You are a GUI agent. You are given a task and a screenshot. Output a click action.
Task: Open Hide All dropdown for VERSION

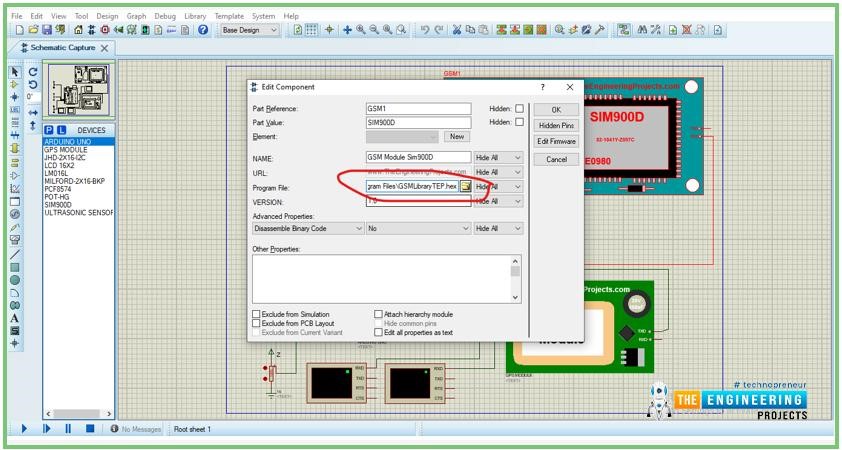click(x=499, y=201)
